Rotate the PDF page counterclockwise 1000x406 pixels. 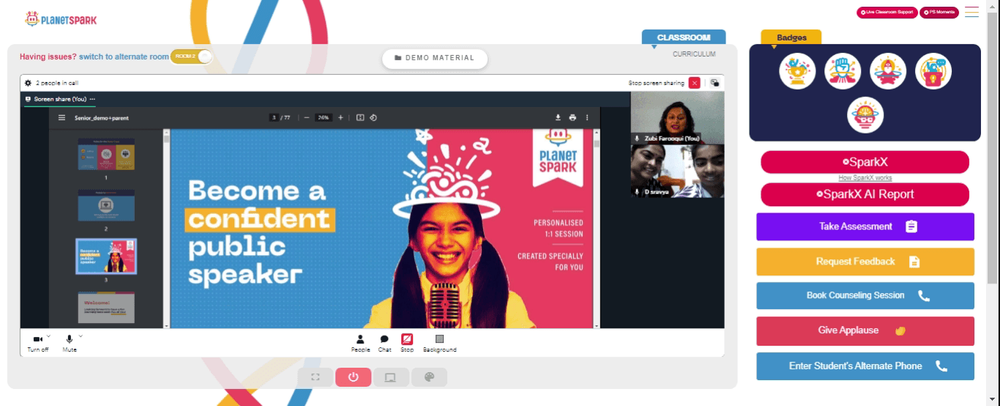[x=374, y=117]
